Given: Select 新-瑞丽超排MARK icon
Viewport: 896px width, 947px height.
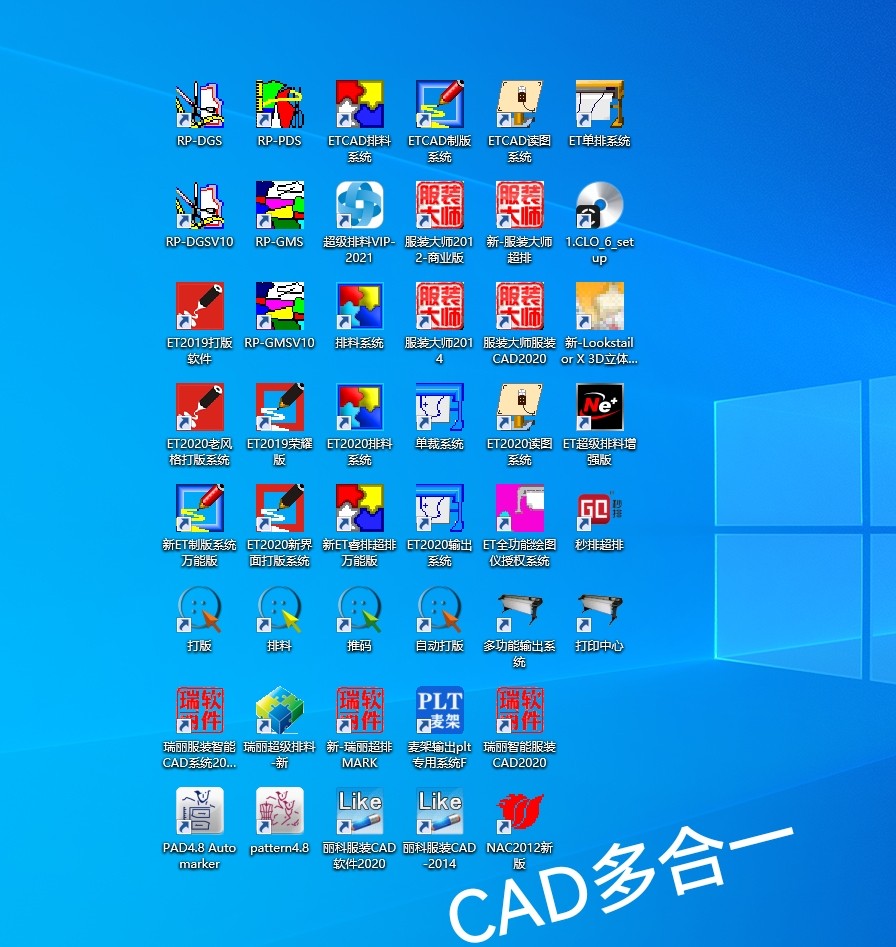Looking at the screenshot, I should pos(359,709).
